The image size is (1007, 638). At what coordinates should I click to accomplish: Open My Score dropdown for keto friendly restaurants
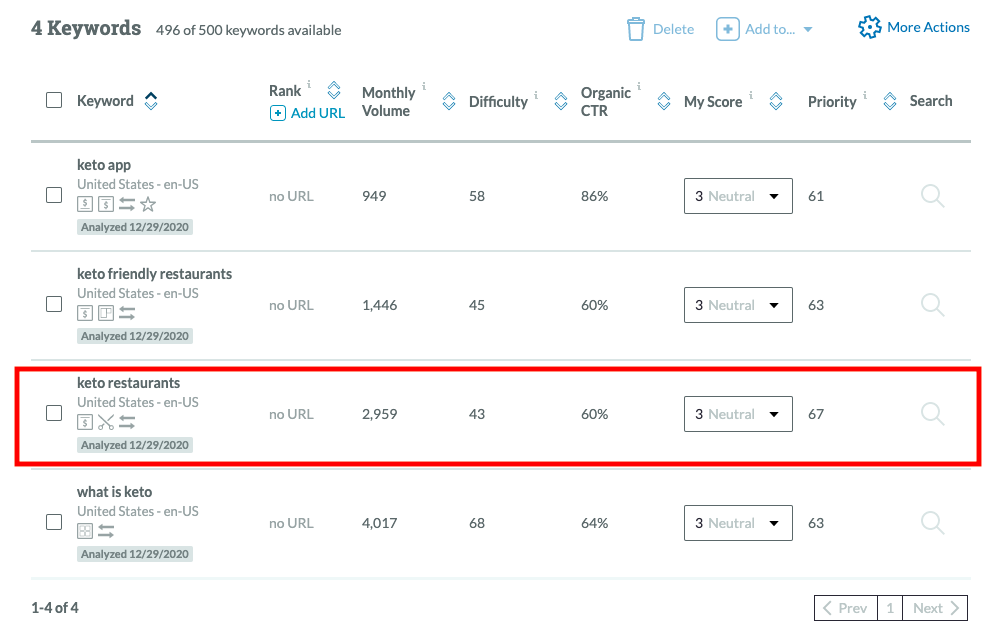pyautogui.click(x=738, y=305)
